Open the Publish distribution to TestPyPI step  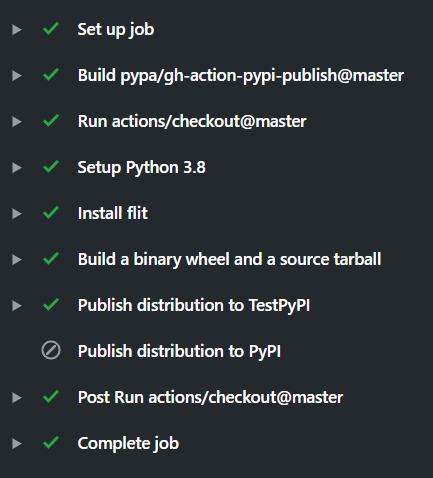[x=194, y=305]
